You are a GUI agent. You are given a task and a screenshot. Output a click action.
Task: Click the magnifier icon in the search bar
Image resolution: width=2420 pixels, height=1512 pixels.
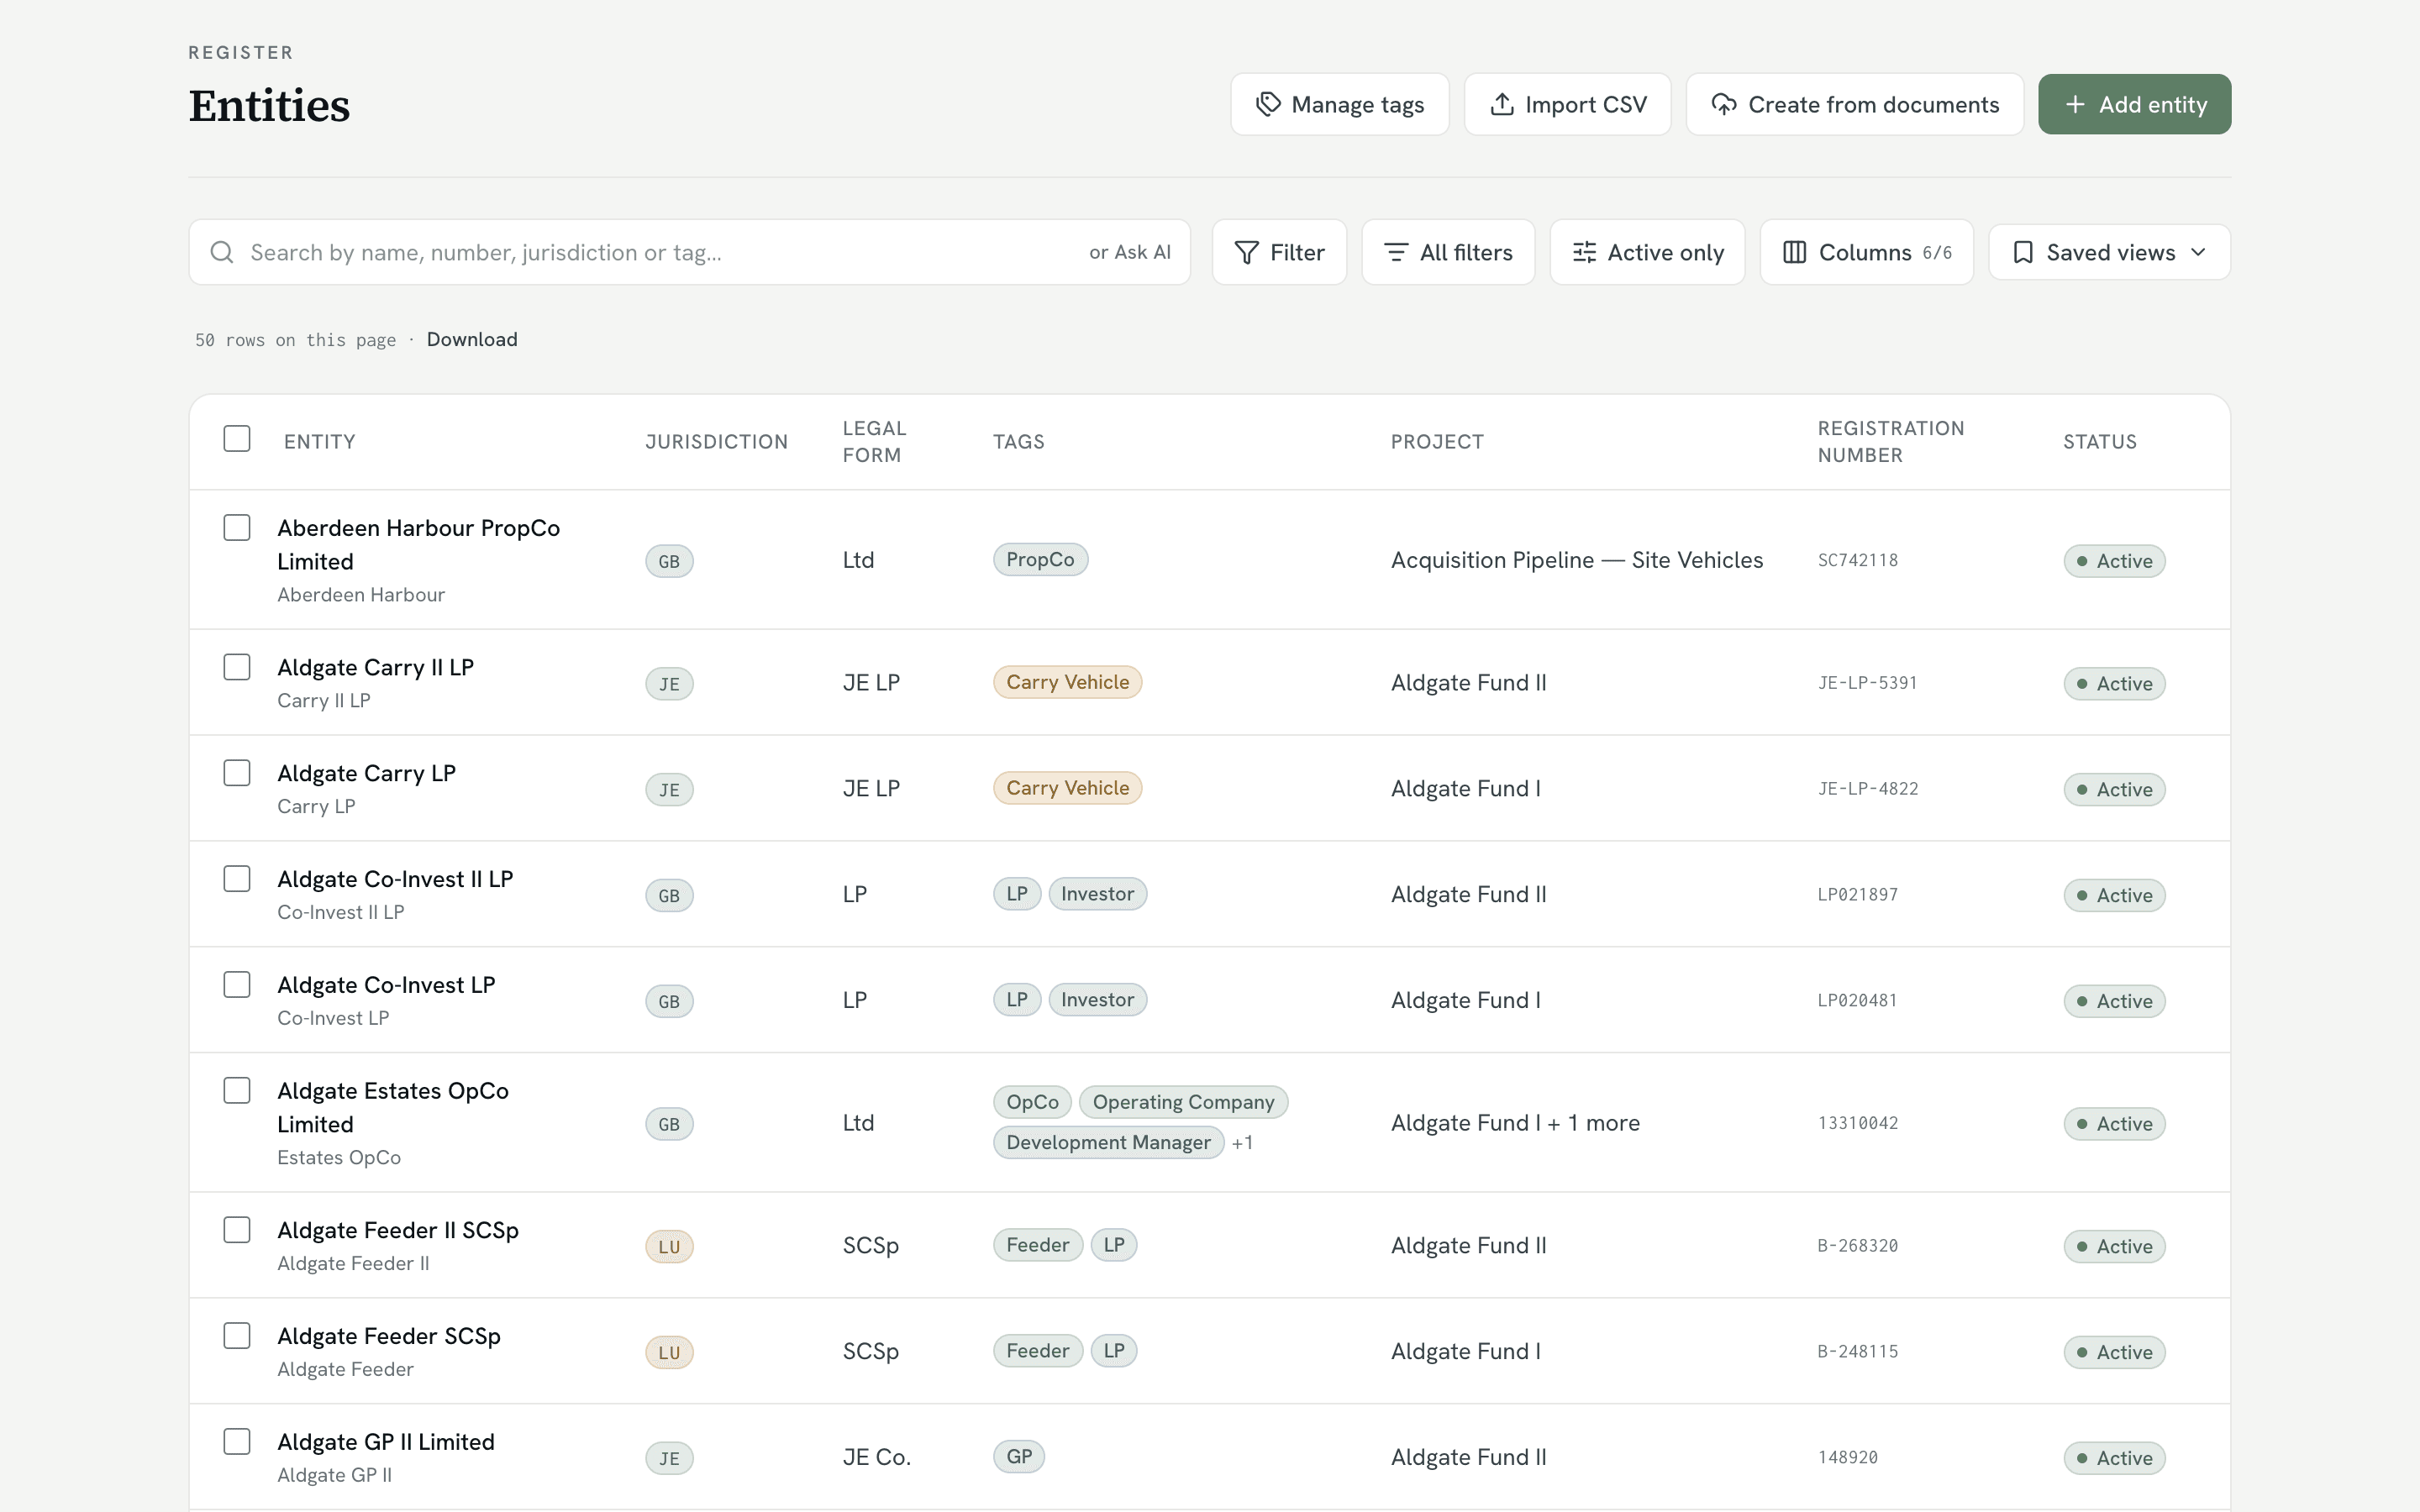pos(222,252)
